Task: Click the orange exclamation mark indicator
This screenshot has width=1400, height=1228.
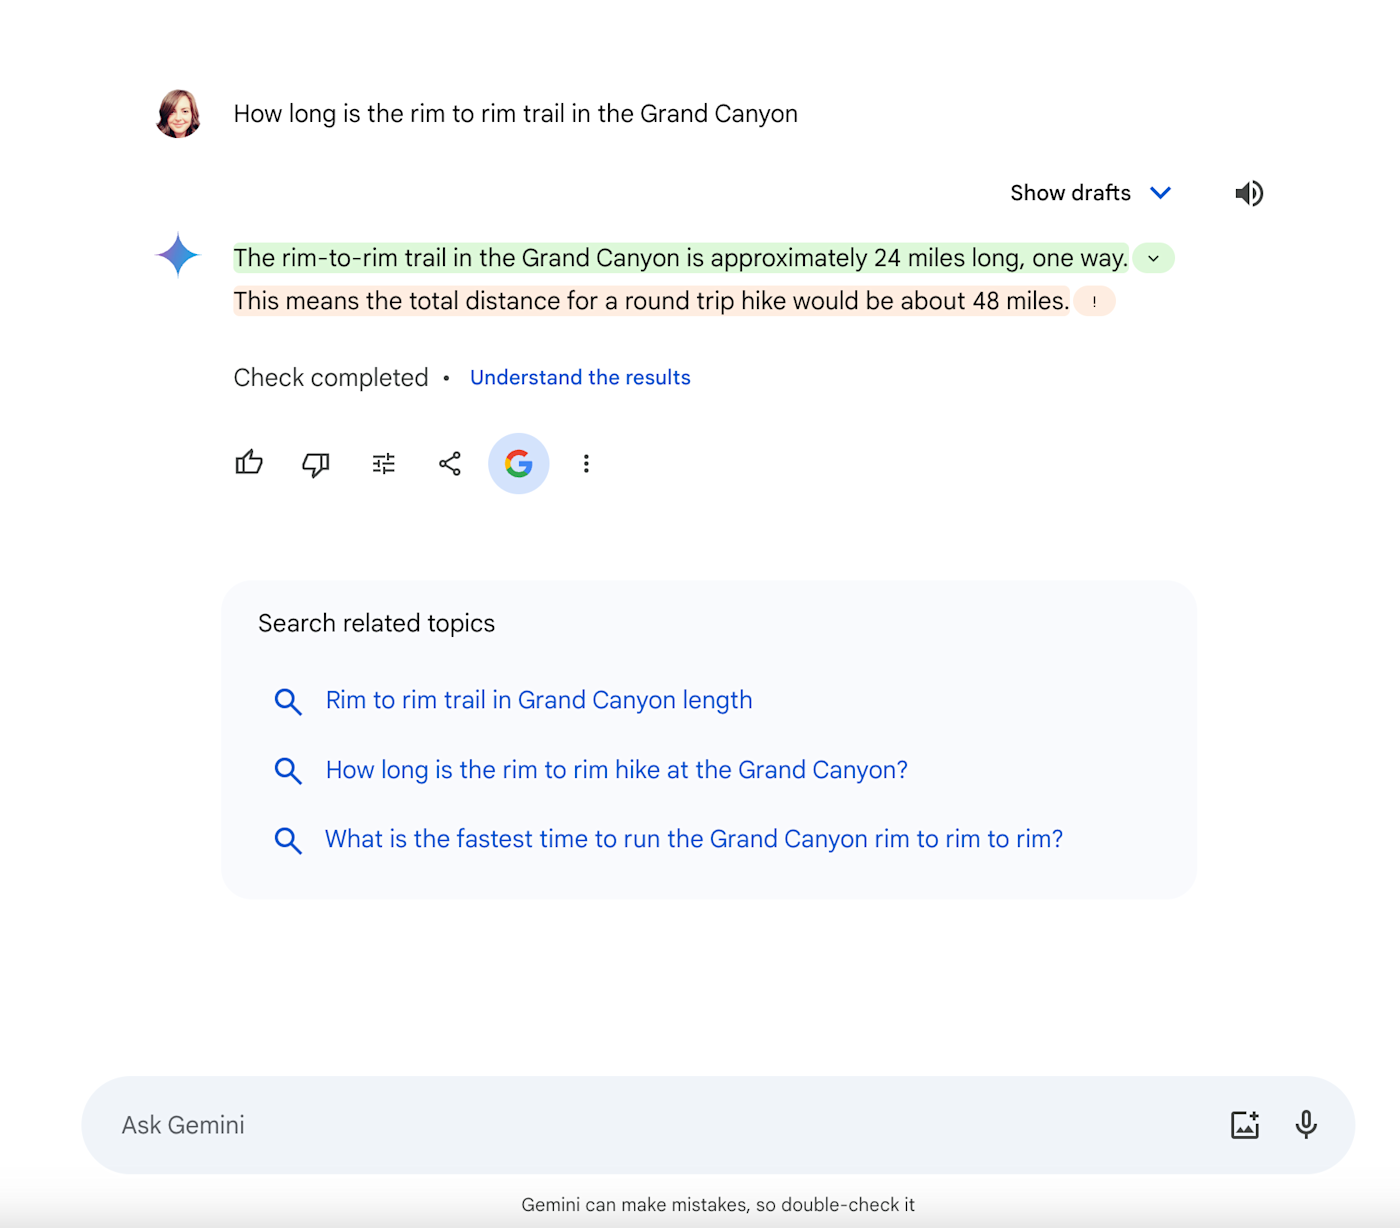Action: click(x=1094, y=301)
